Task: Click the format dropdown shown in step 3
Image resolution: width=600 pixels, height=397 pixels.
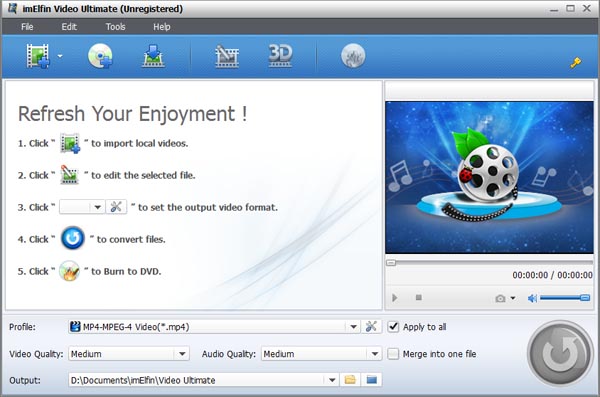Action: 82,207
